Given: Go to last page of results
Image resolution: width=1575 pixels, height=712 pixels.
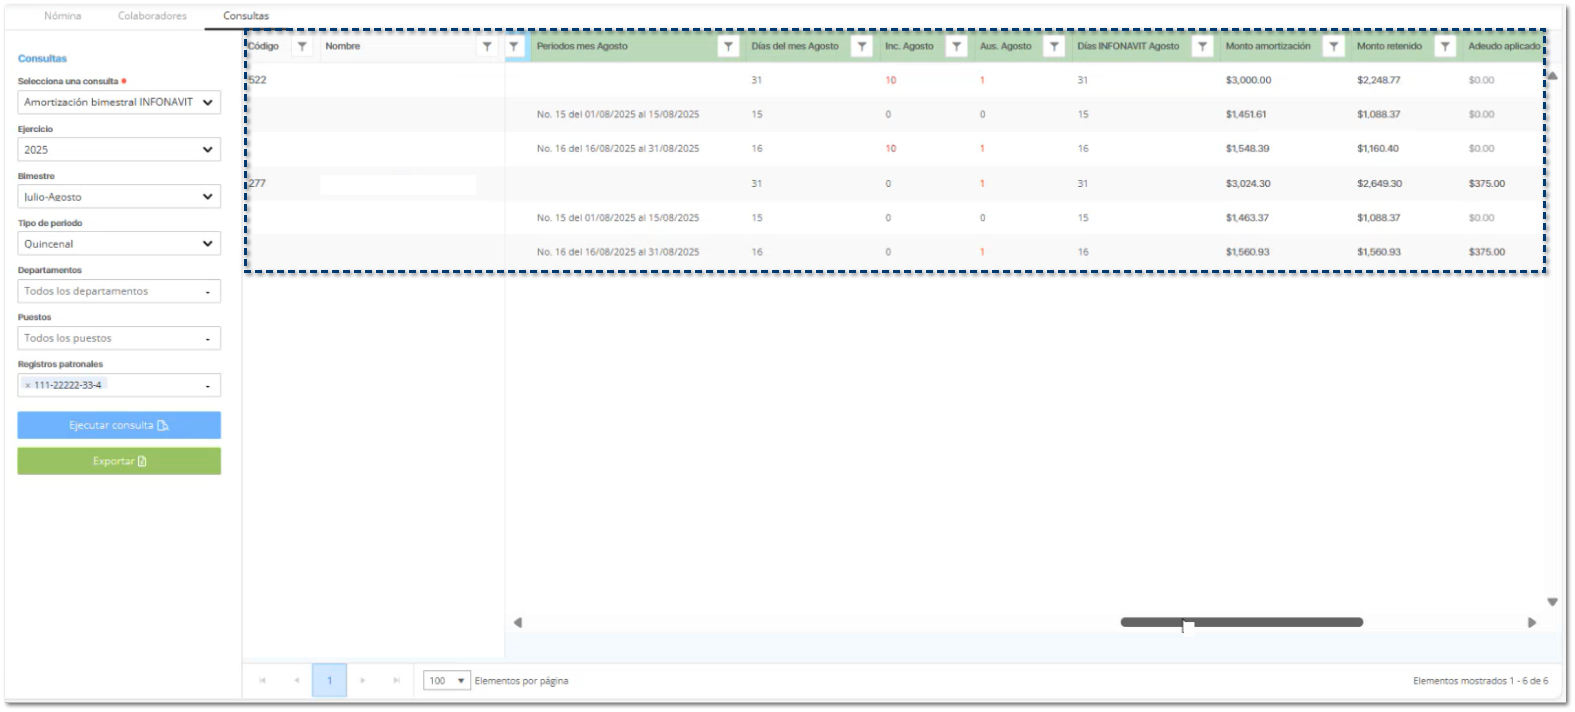Looking at the screenshot, I should pos(396,680).
